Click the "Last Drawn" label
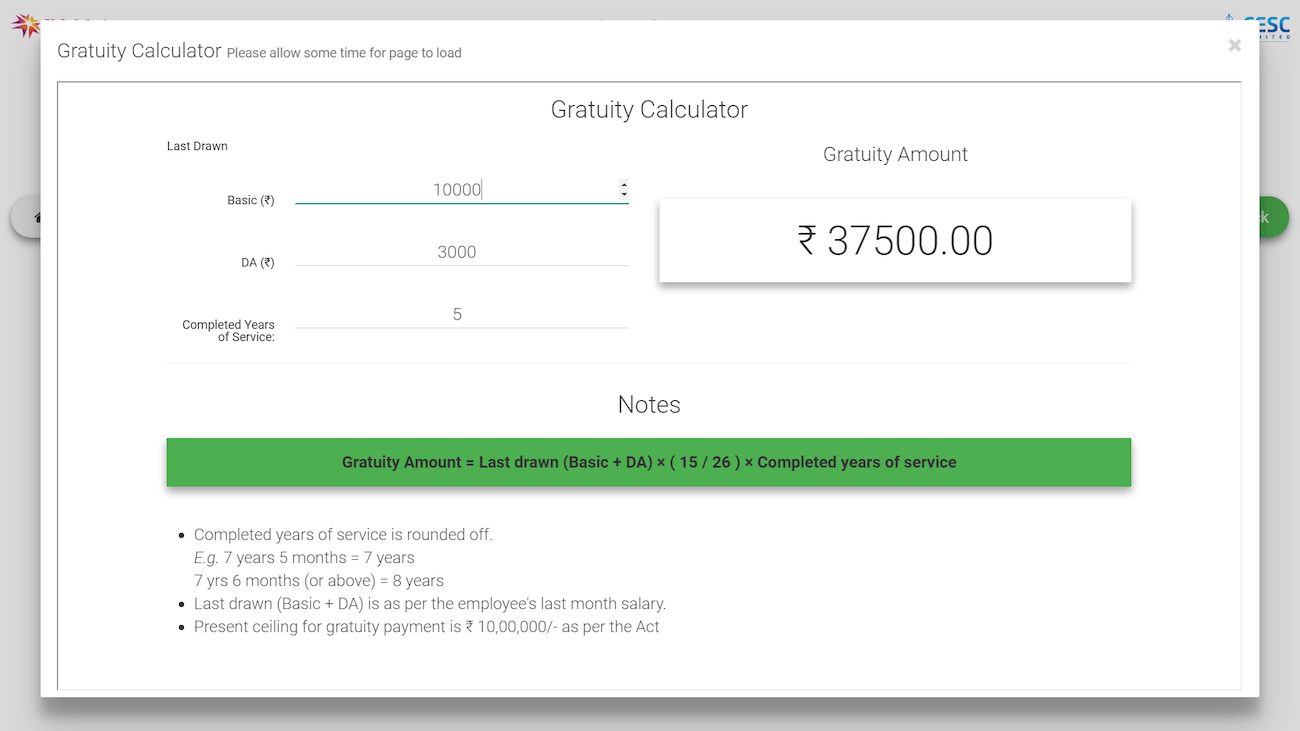This screenshot has height=731, width=1300. [197, 146]
